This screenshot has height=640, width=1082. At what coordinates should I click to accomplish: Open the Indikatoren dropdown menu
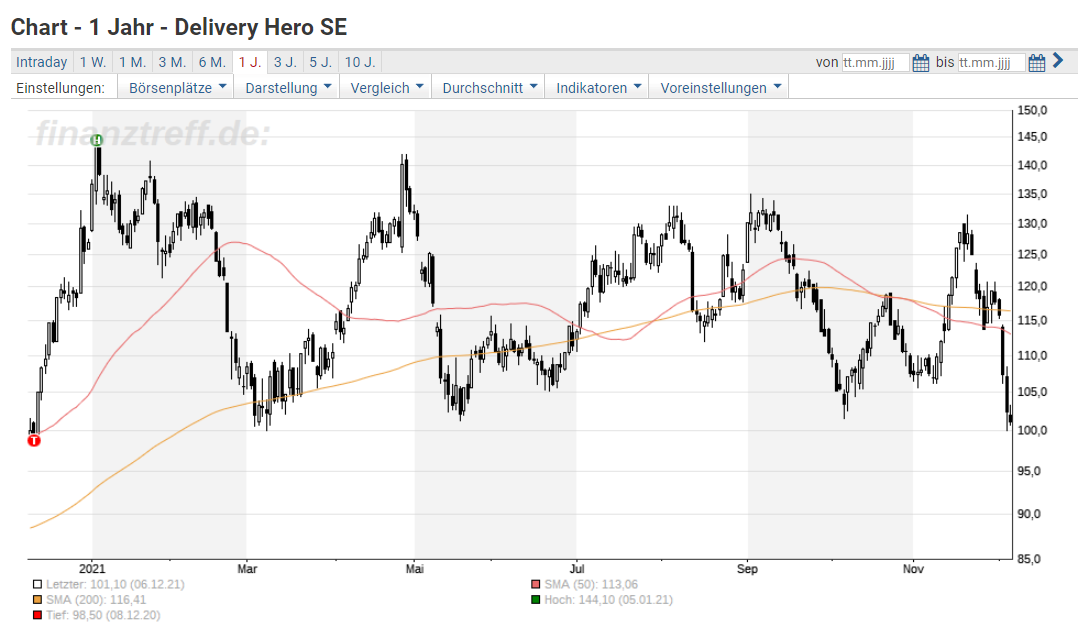click(598, 88)
